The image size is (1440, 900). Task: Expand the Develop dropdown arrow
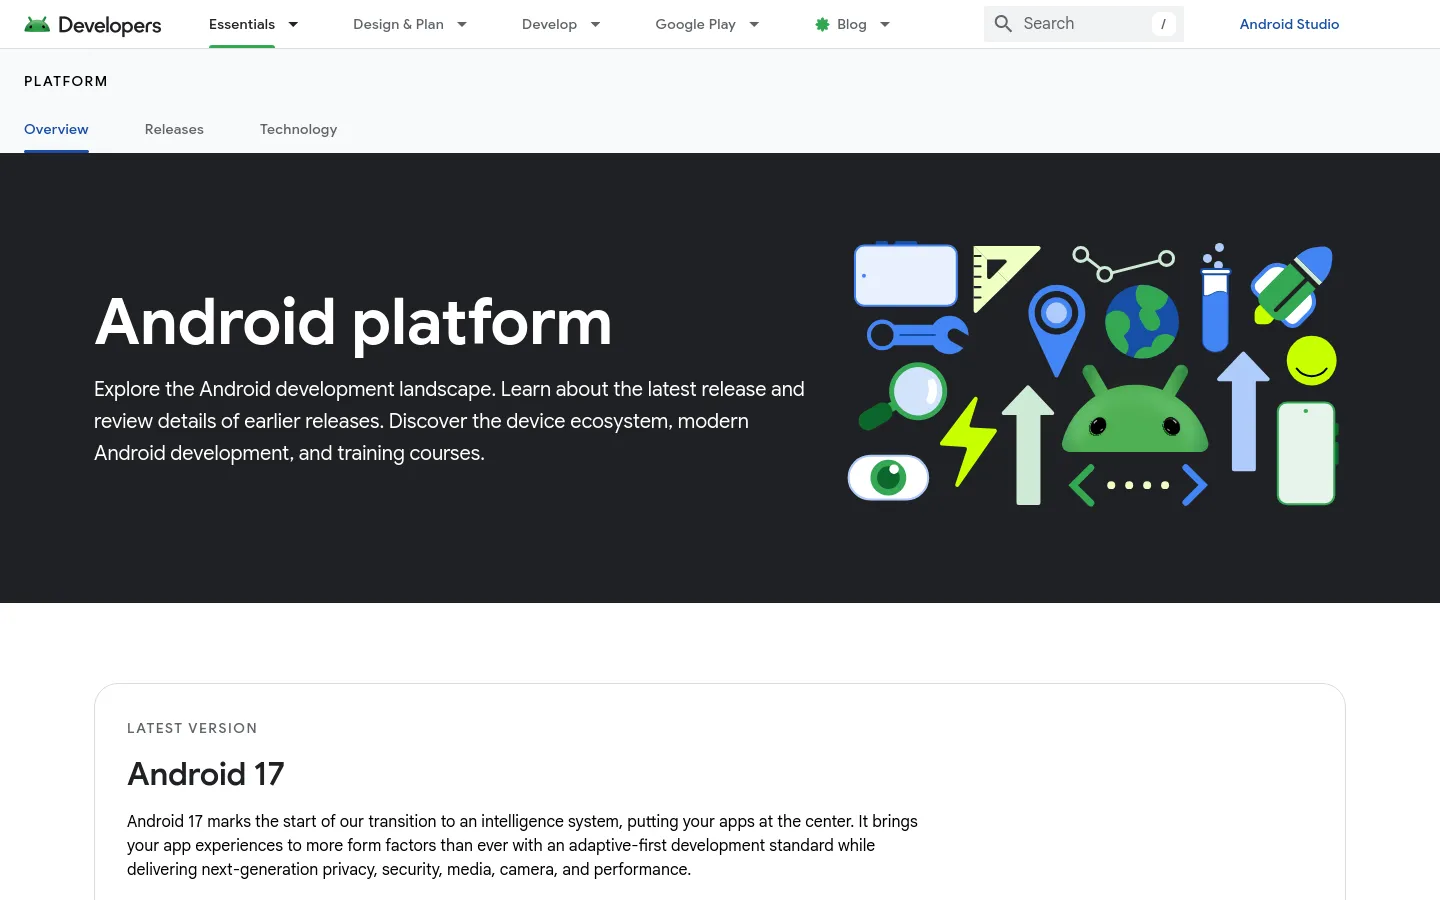[x=595, y=24]
